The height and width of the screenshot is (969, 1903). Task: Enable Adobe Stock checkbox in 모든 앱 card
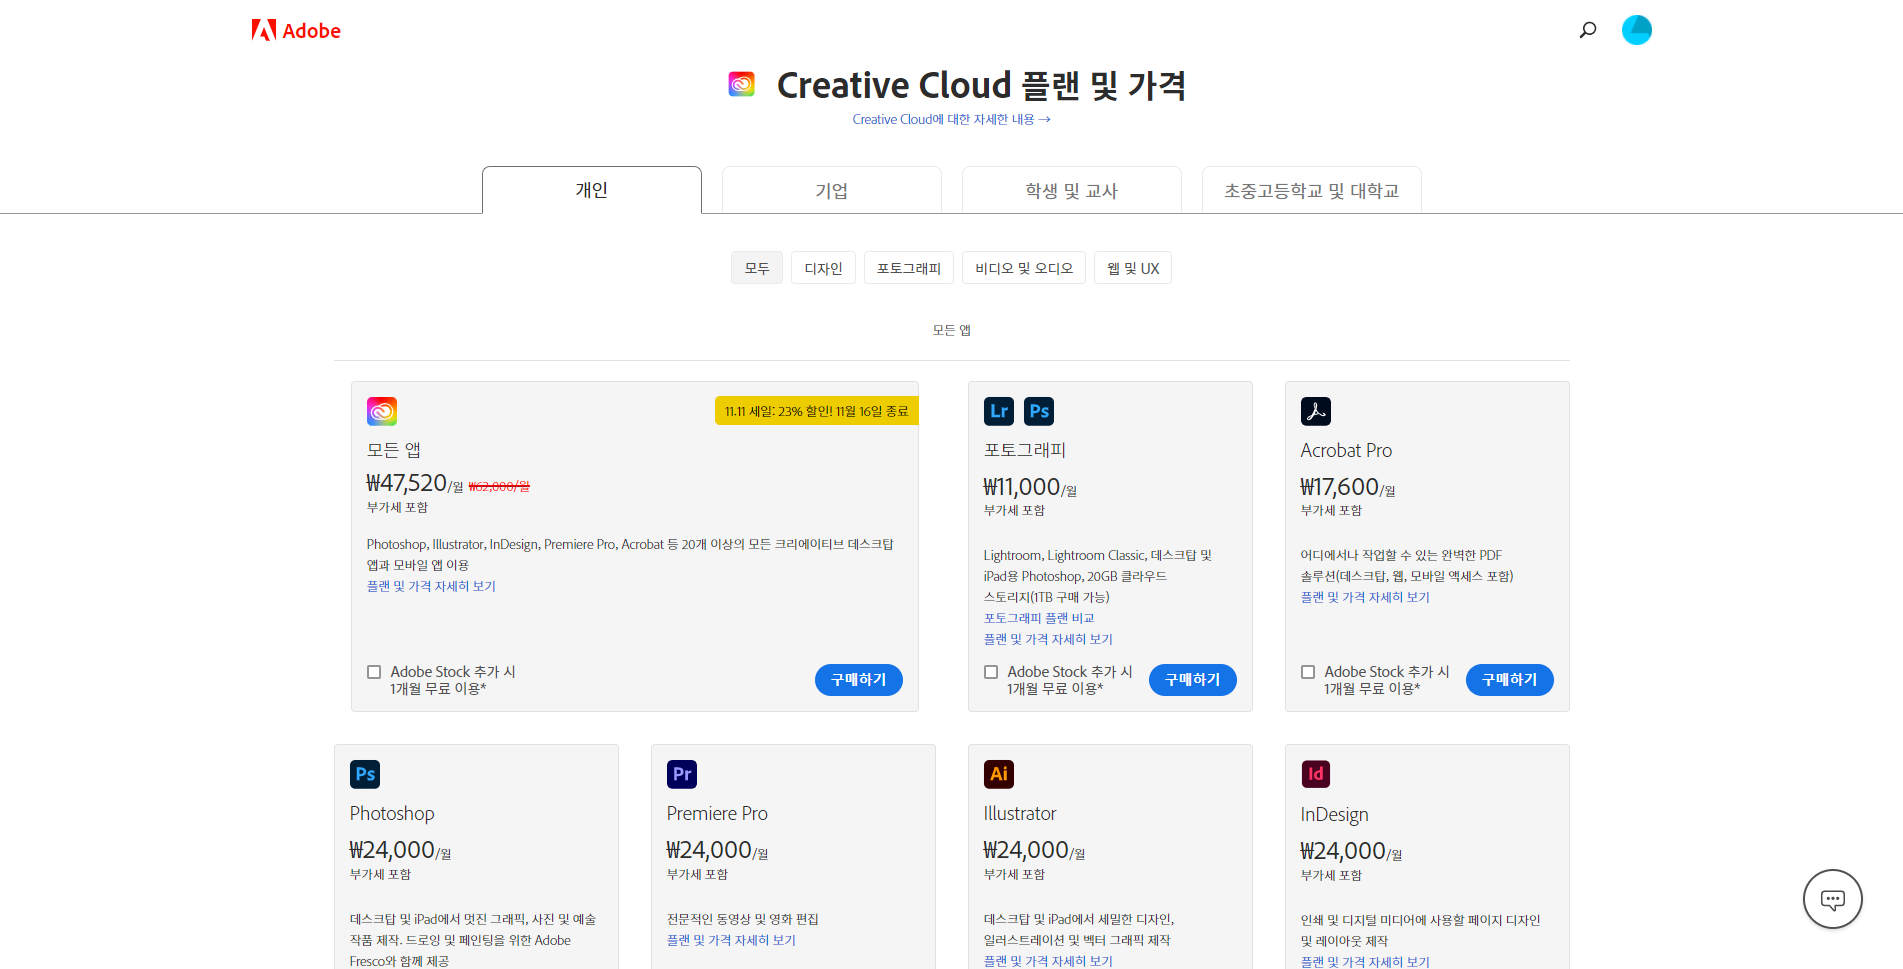[x=374, y=672]
